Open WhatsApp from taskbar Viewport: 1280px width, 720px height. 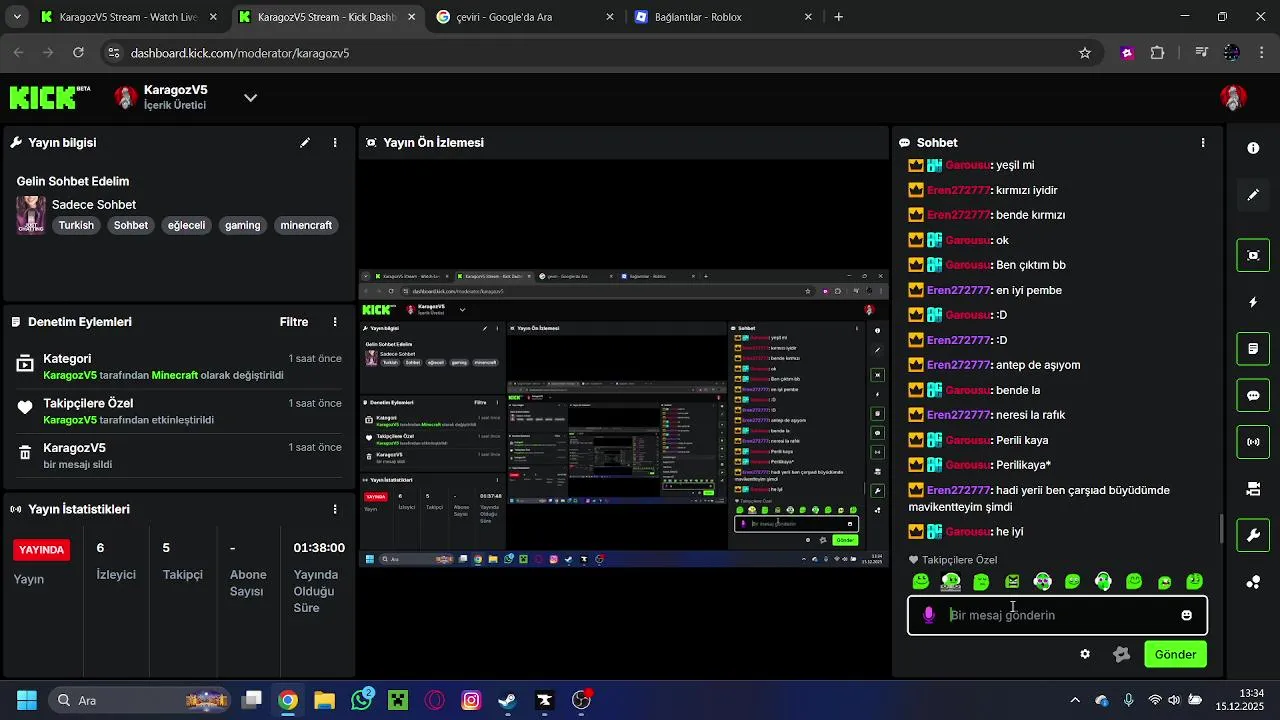pos(362,700)
